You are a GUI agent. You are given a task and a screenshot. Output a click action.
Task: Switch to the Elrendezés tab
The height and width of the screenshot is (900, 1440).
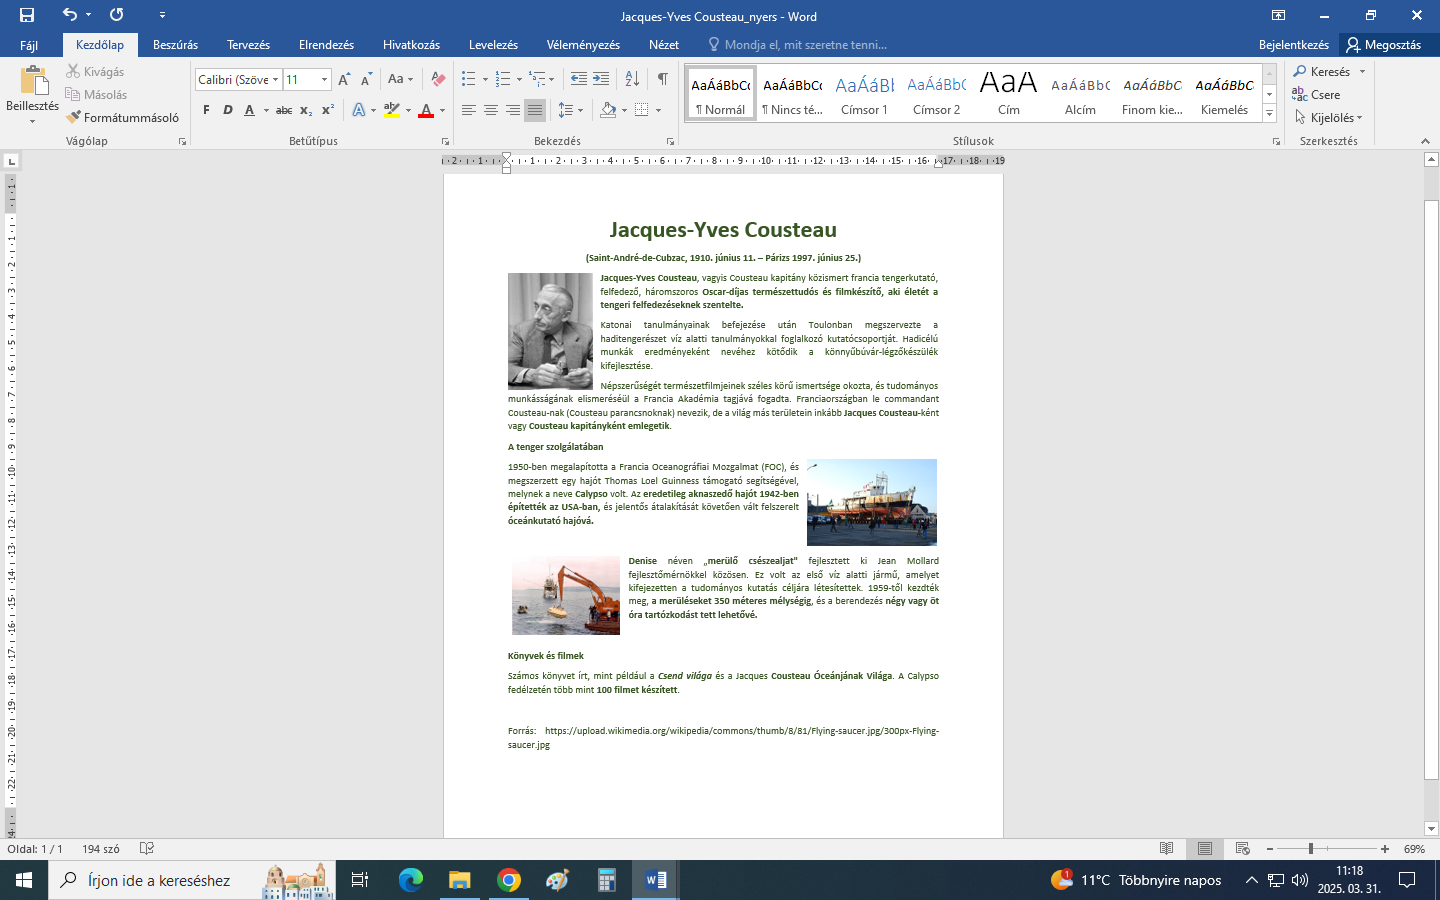[x=326, y=45]
